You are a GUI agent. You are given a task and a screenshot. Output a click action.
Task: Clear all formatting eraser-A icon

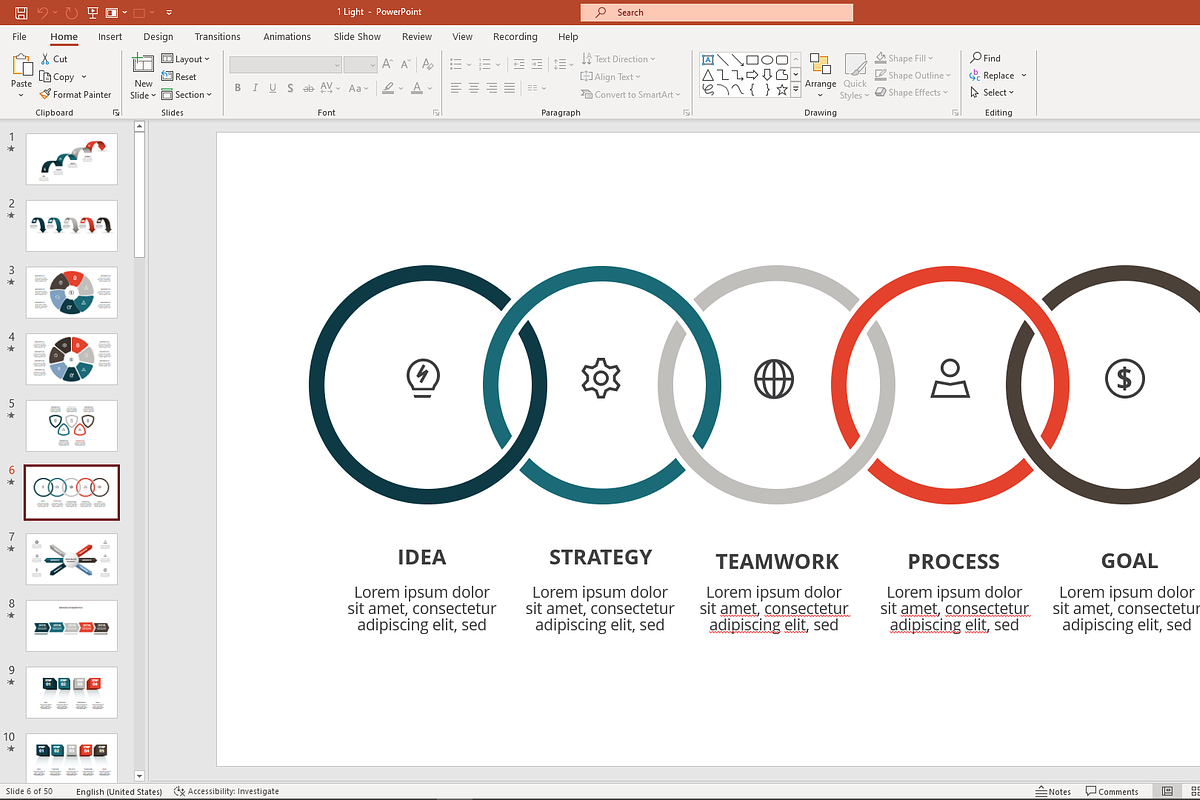point(427,64)
